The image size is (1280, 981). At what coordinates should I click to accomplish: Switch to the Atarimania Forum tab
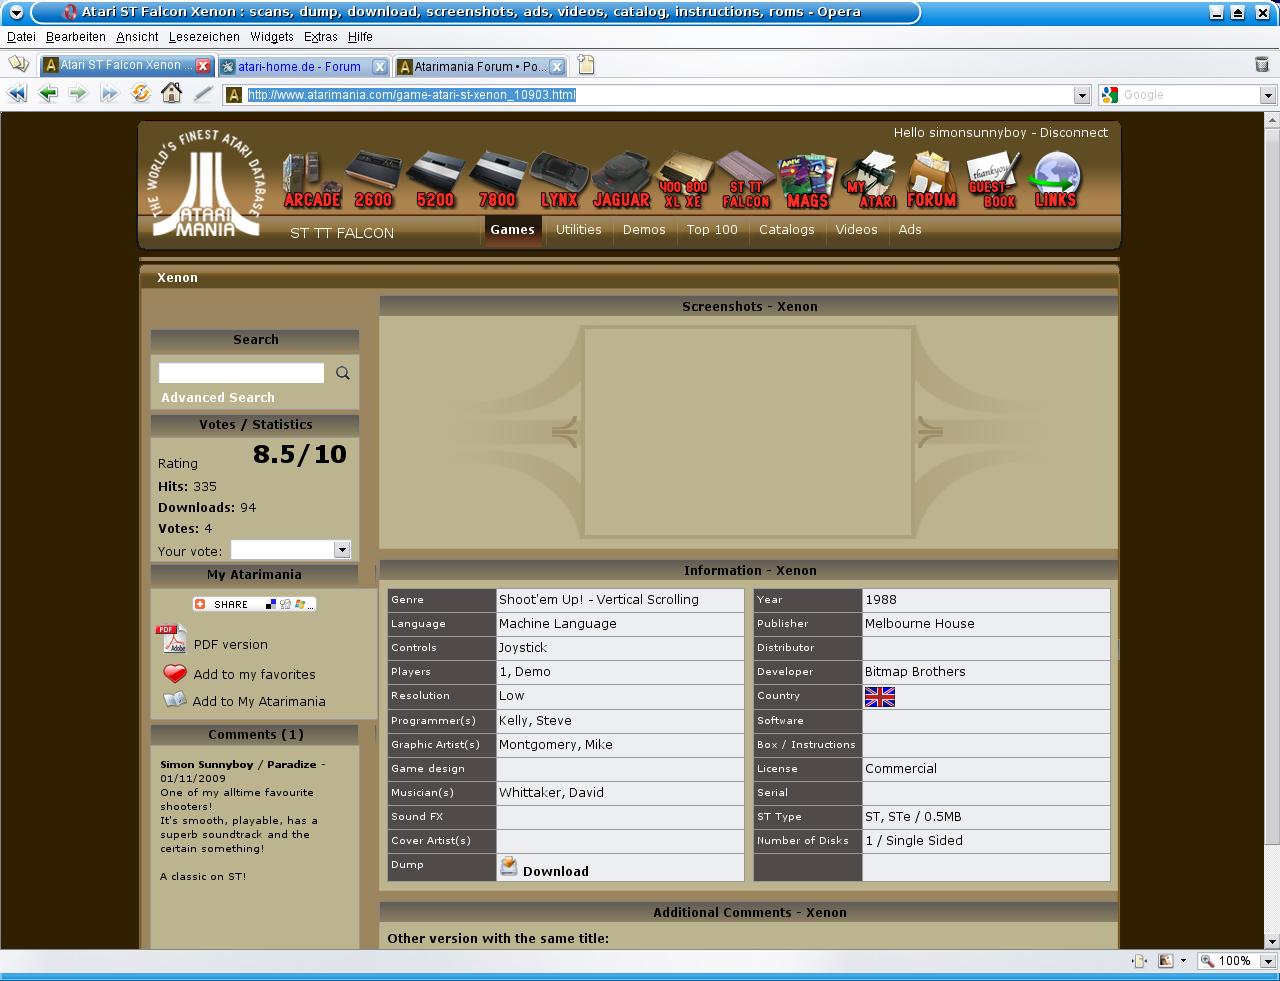pyautogui.click(x=480, y=66)
